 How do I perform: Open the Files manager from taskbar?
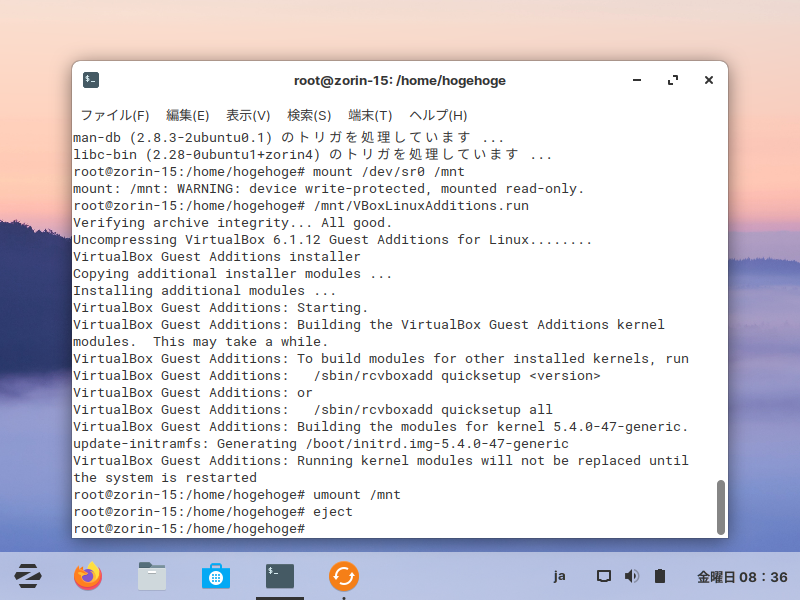pyautogui.click(x=152, y=576)
